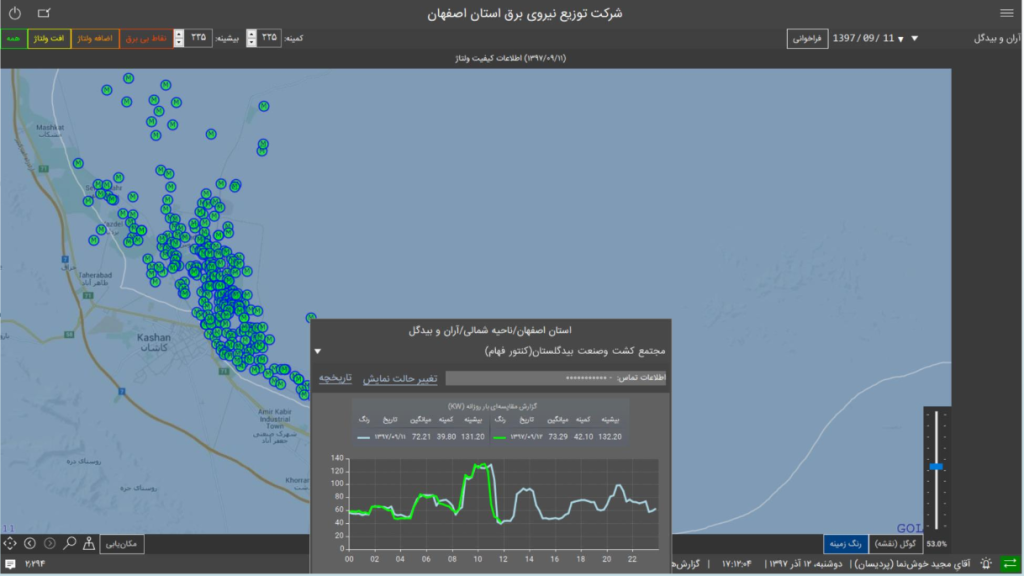Click the power icon in title bar
The image size is (1024, 576).
(x=14, y=13)
